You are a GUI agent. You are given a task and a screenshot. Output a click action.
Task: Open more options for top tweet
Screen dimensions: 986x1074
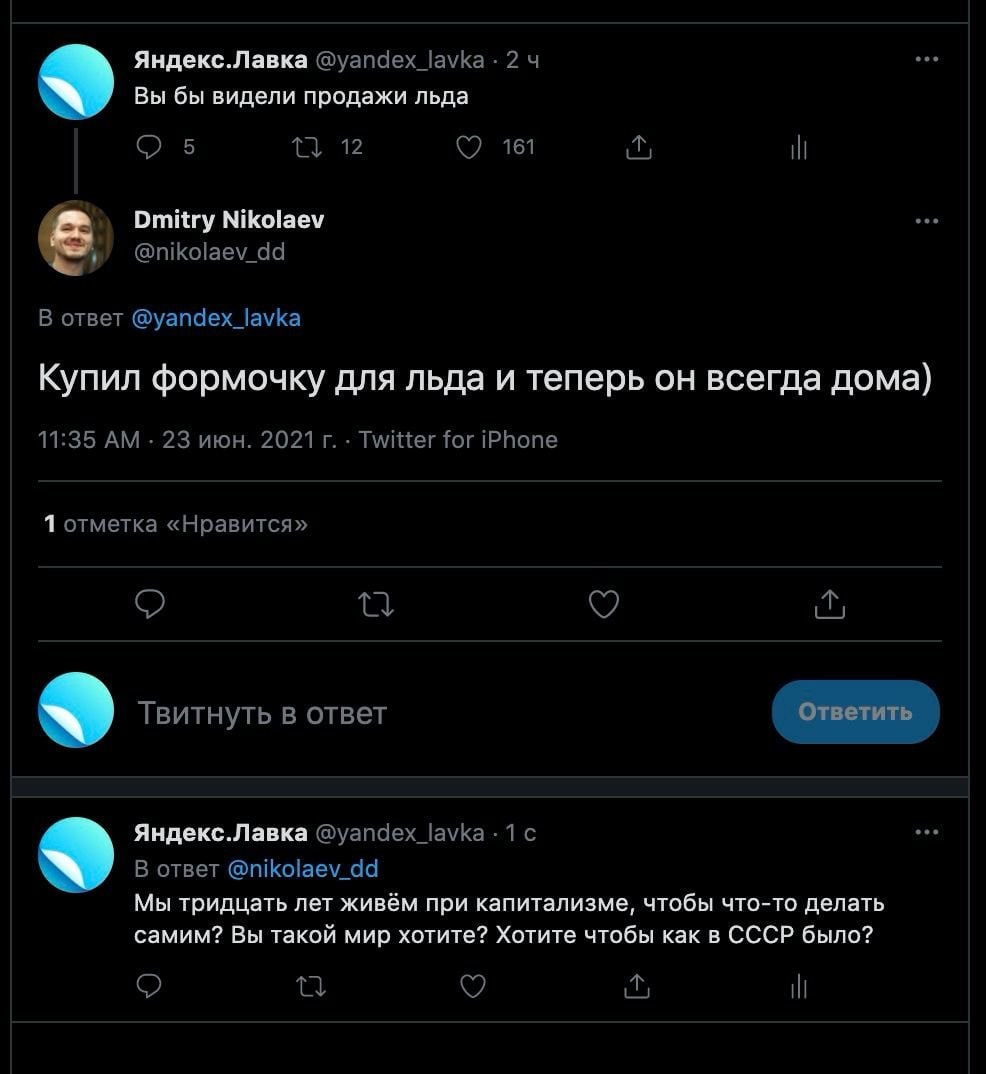tap(926, 60)
